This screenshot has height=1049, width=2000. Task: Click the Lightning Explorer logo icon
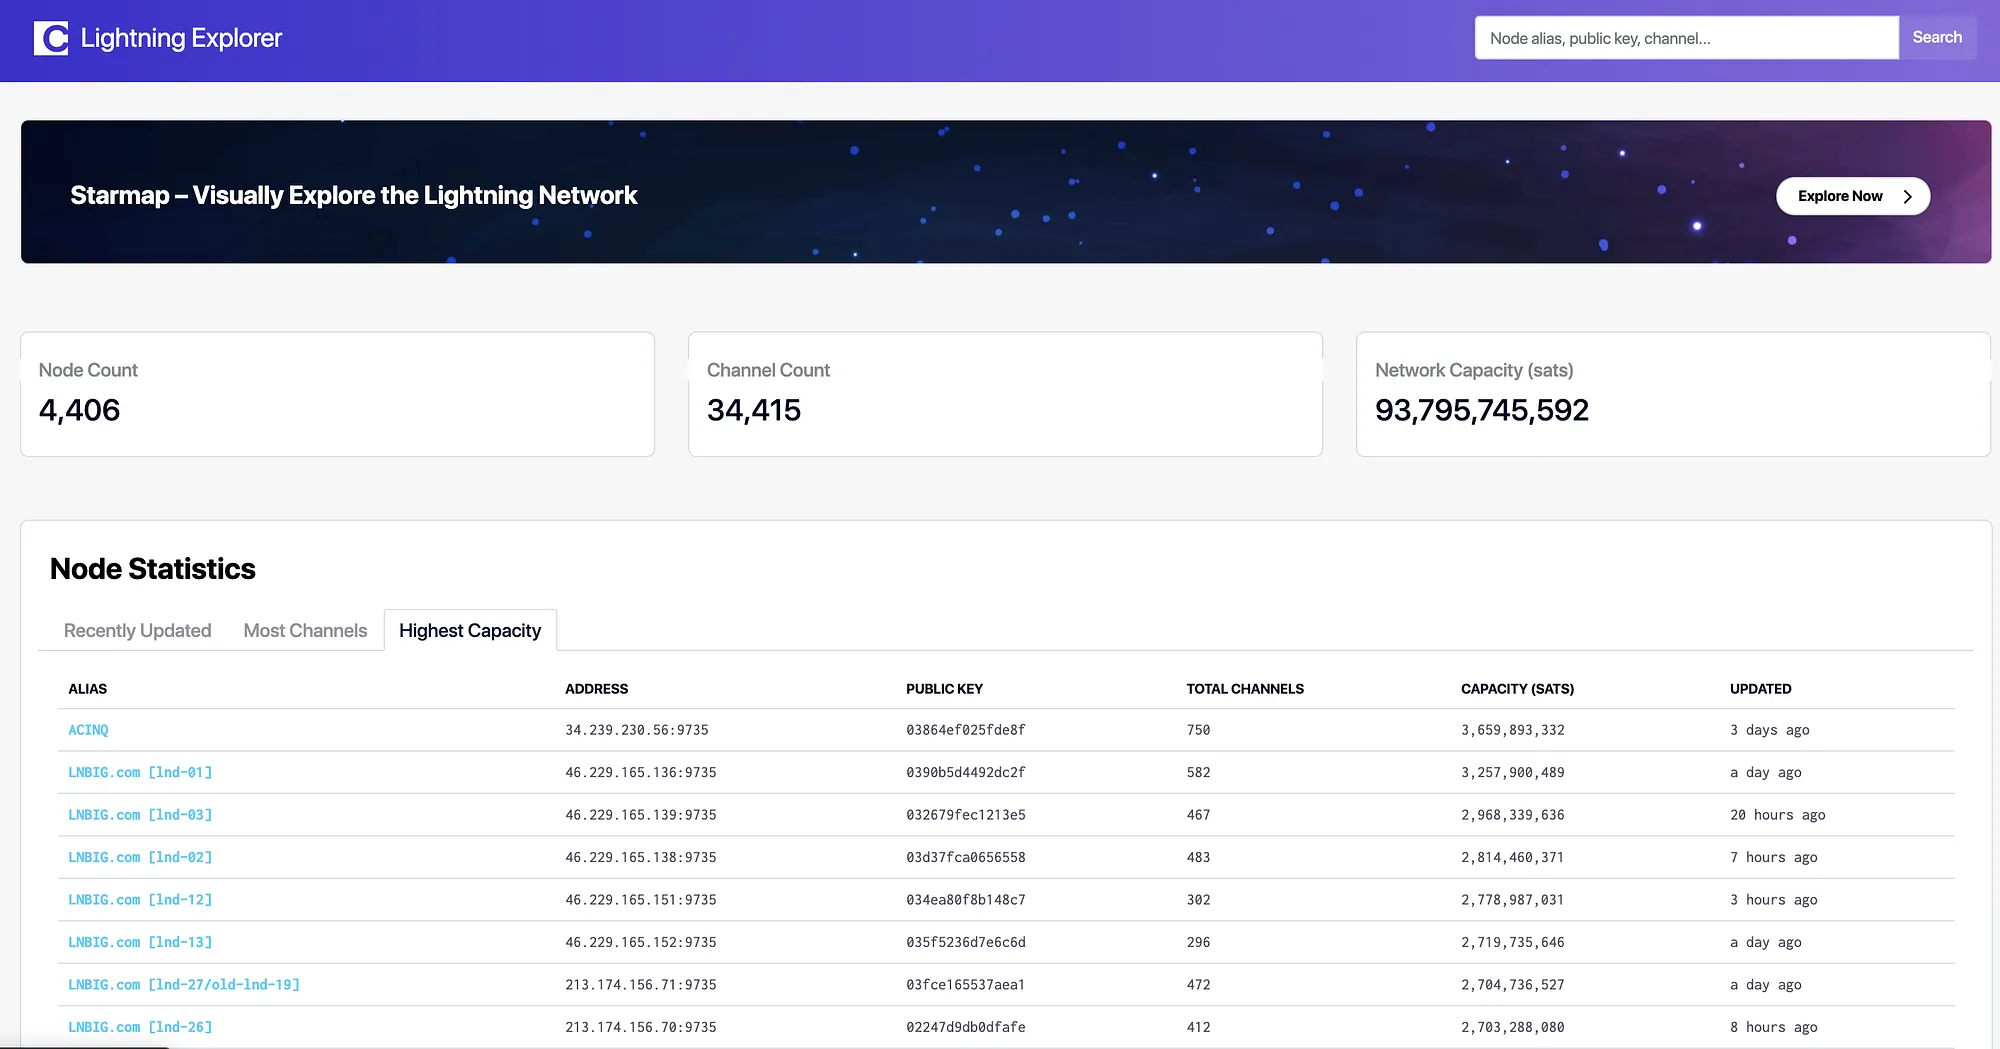[51, 38]
